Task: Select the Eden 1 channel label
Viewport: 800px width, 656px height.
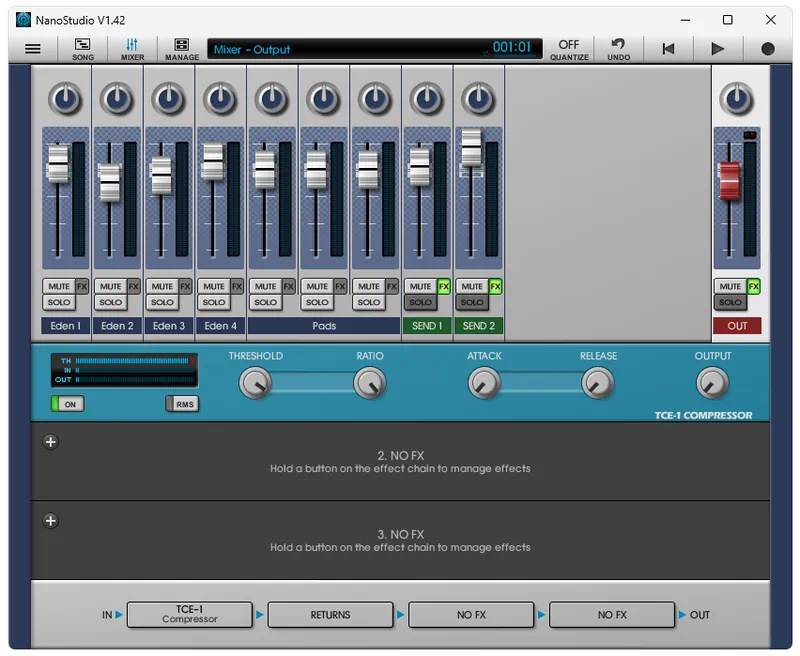Action: click(x=65, y=325)
